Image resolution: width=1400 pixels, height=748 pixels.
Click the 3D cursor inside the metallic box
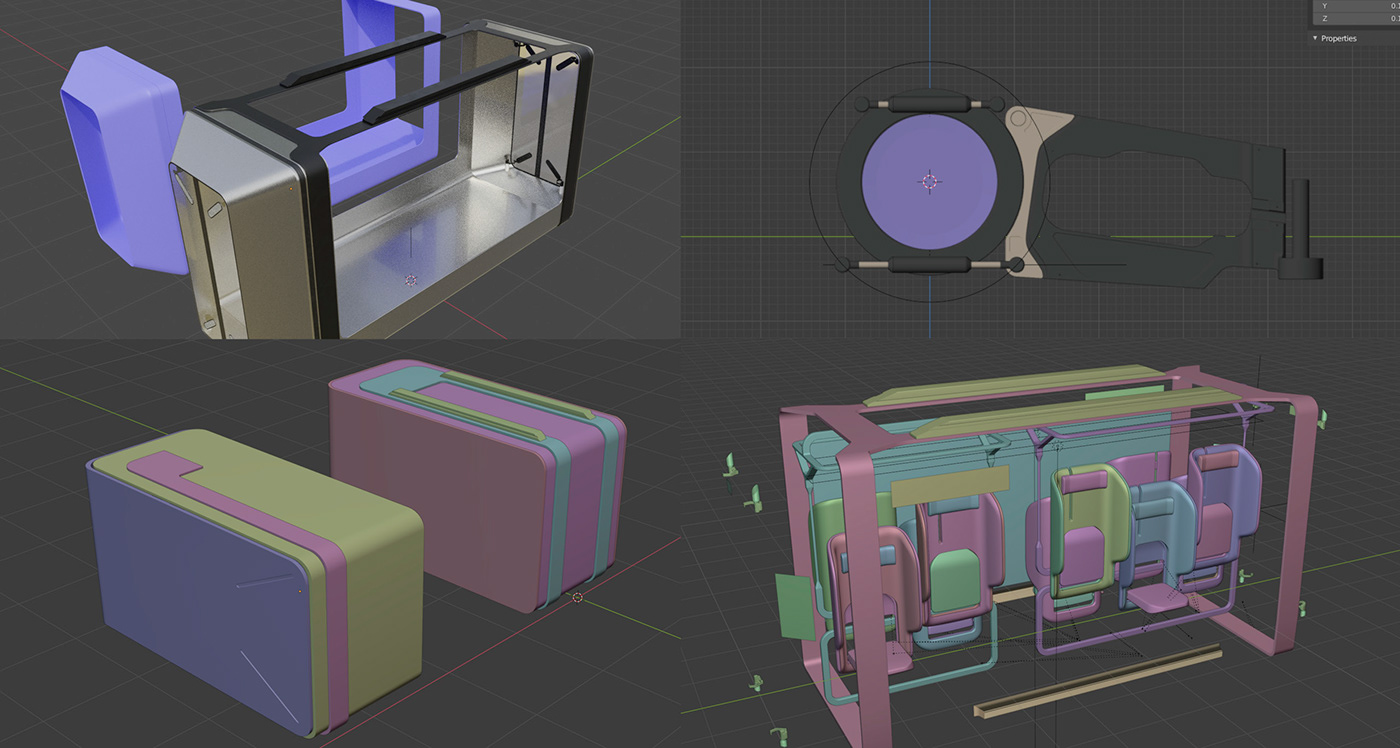[x=409, y=280]
